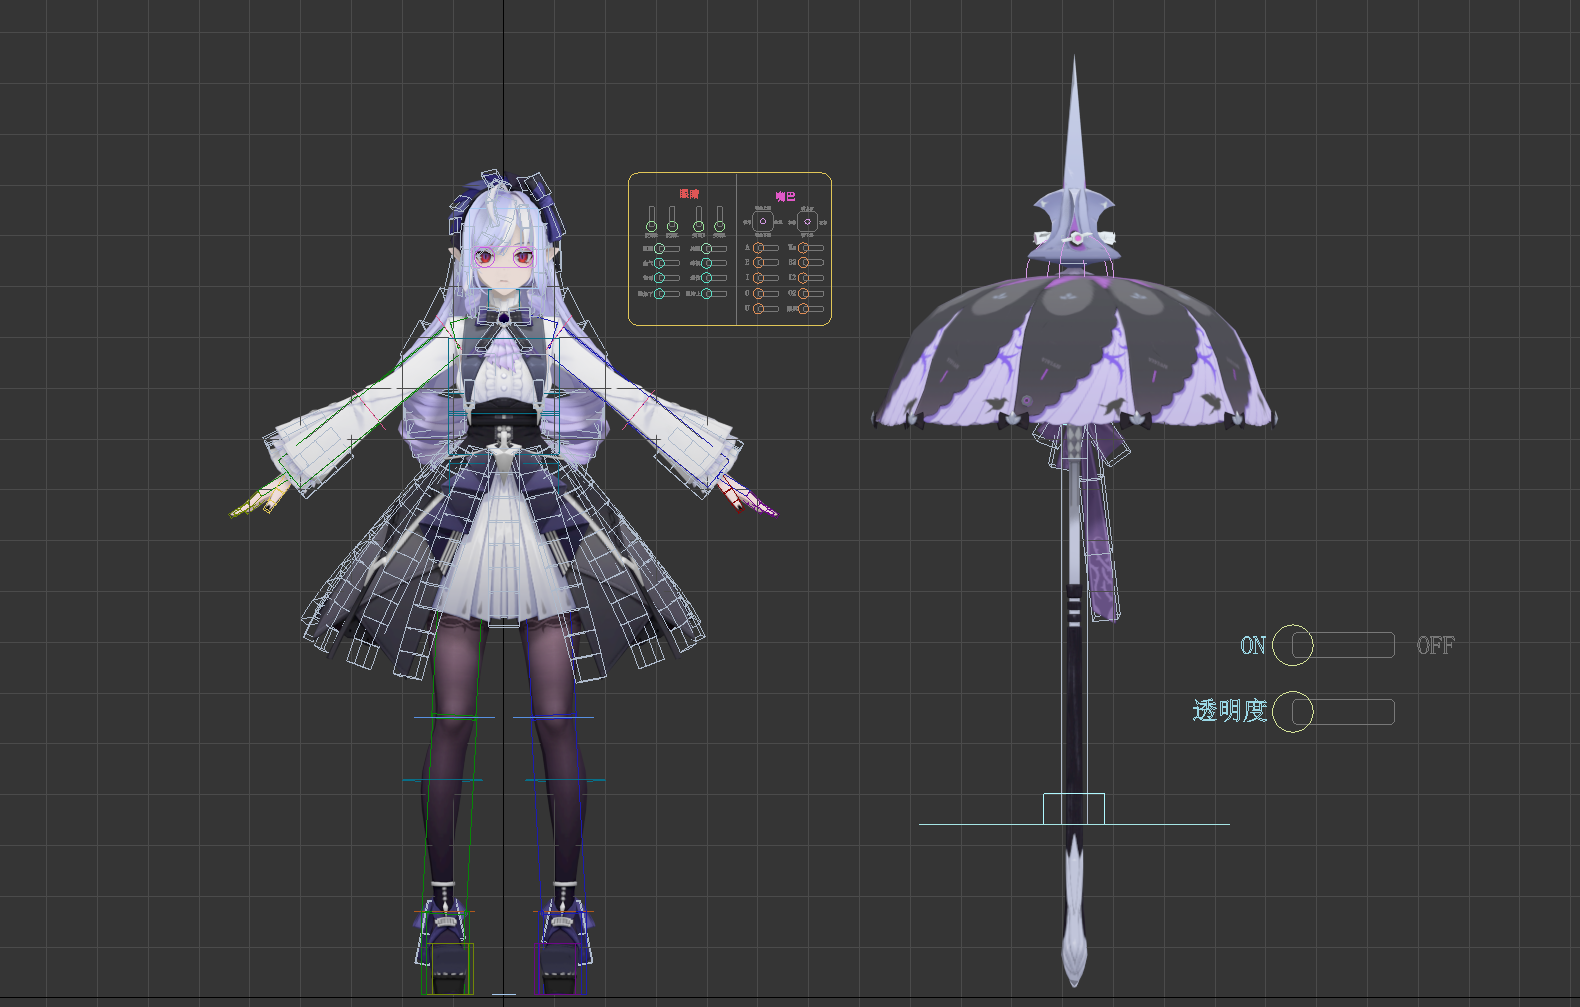Select the umbrella ON/OFF slider handle

click(1293, 645)
